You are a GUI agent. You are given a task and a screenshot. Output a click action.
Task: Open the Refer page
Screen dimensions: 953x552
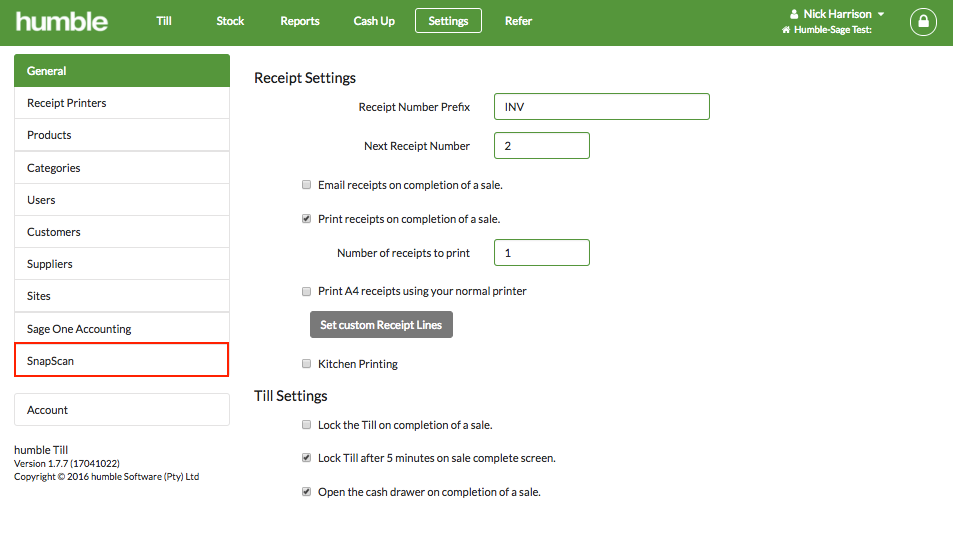pyautogui.click(x=518, y=21)
